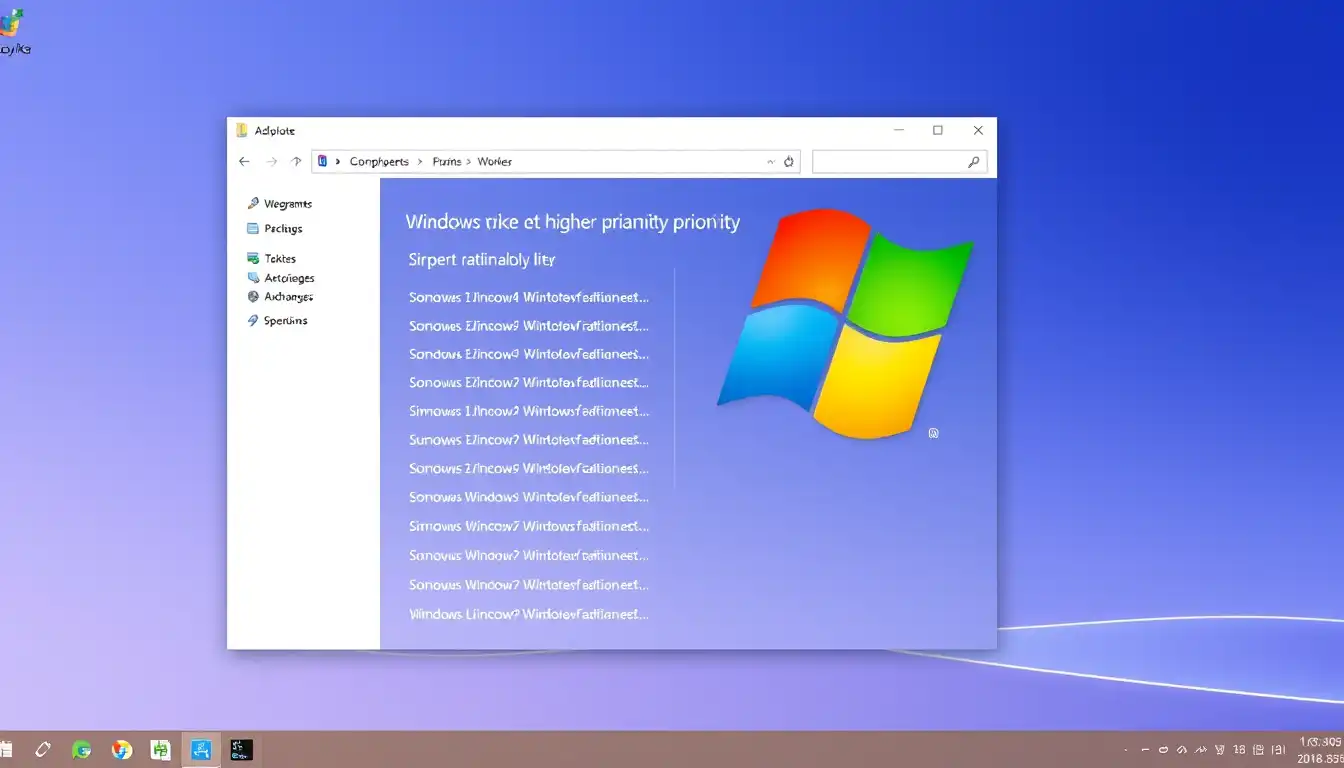Expand the chevron between Conpherts and Przins
Image resolution: width=1344 pixels, height=768 pixels.
tap(421, 161)
